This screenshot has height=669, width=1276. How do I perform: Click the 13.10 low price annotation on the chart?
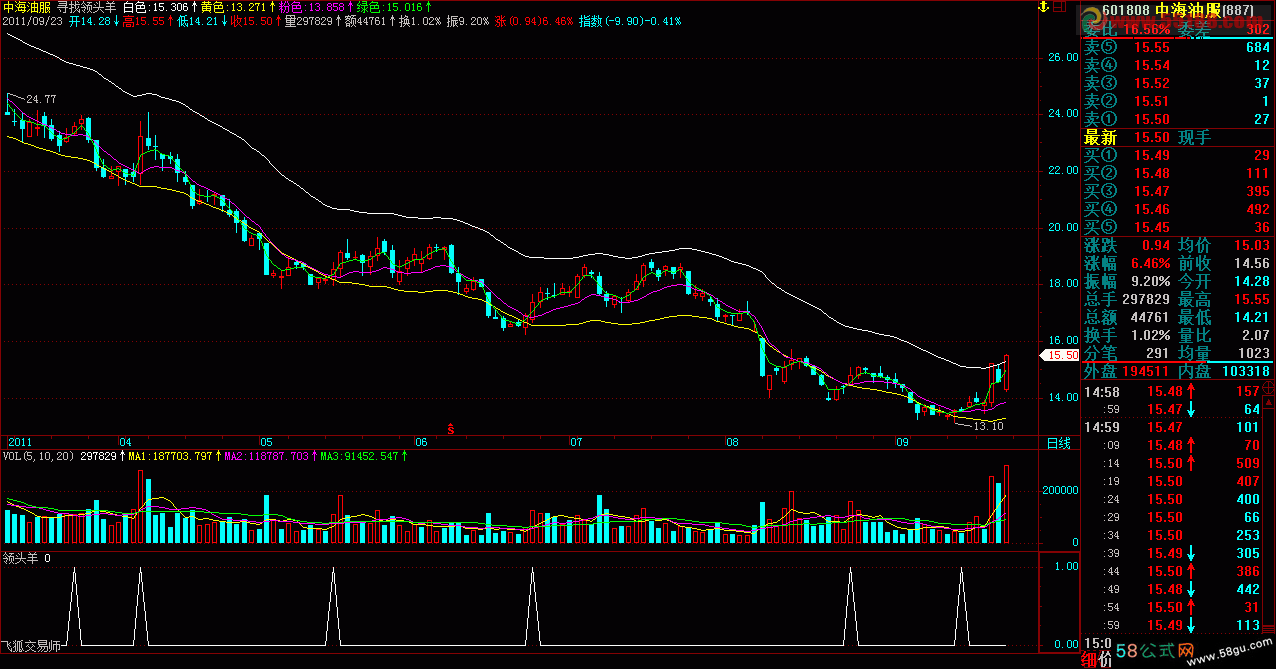pyautogui.click(x=988, y=426)
